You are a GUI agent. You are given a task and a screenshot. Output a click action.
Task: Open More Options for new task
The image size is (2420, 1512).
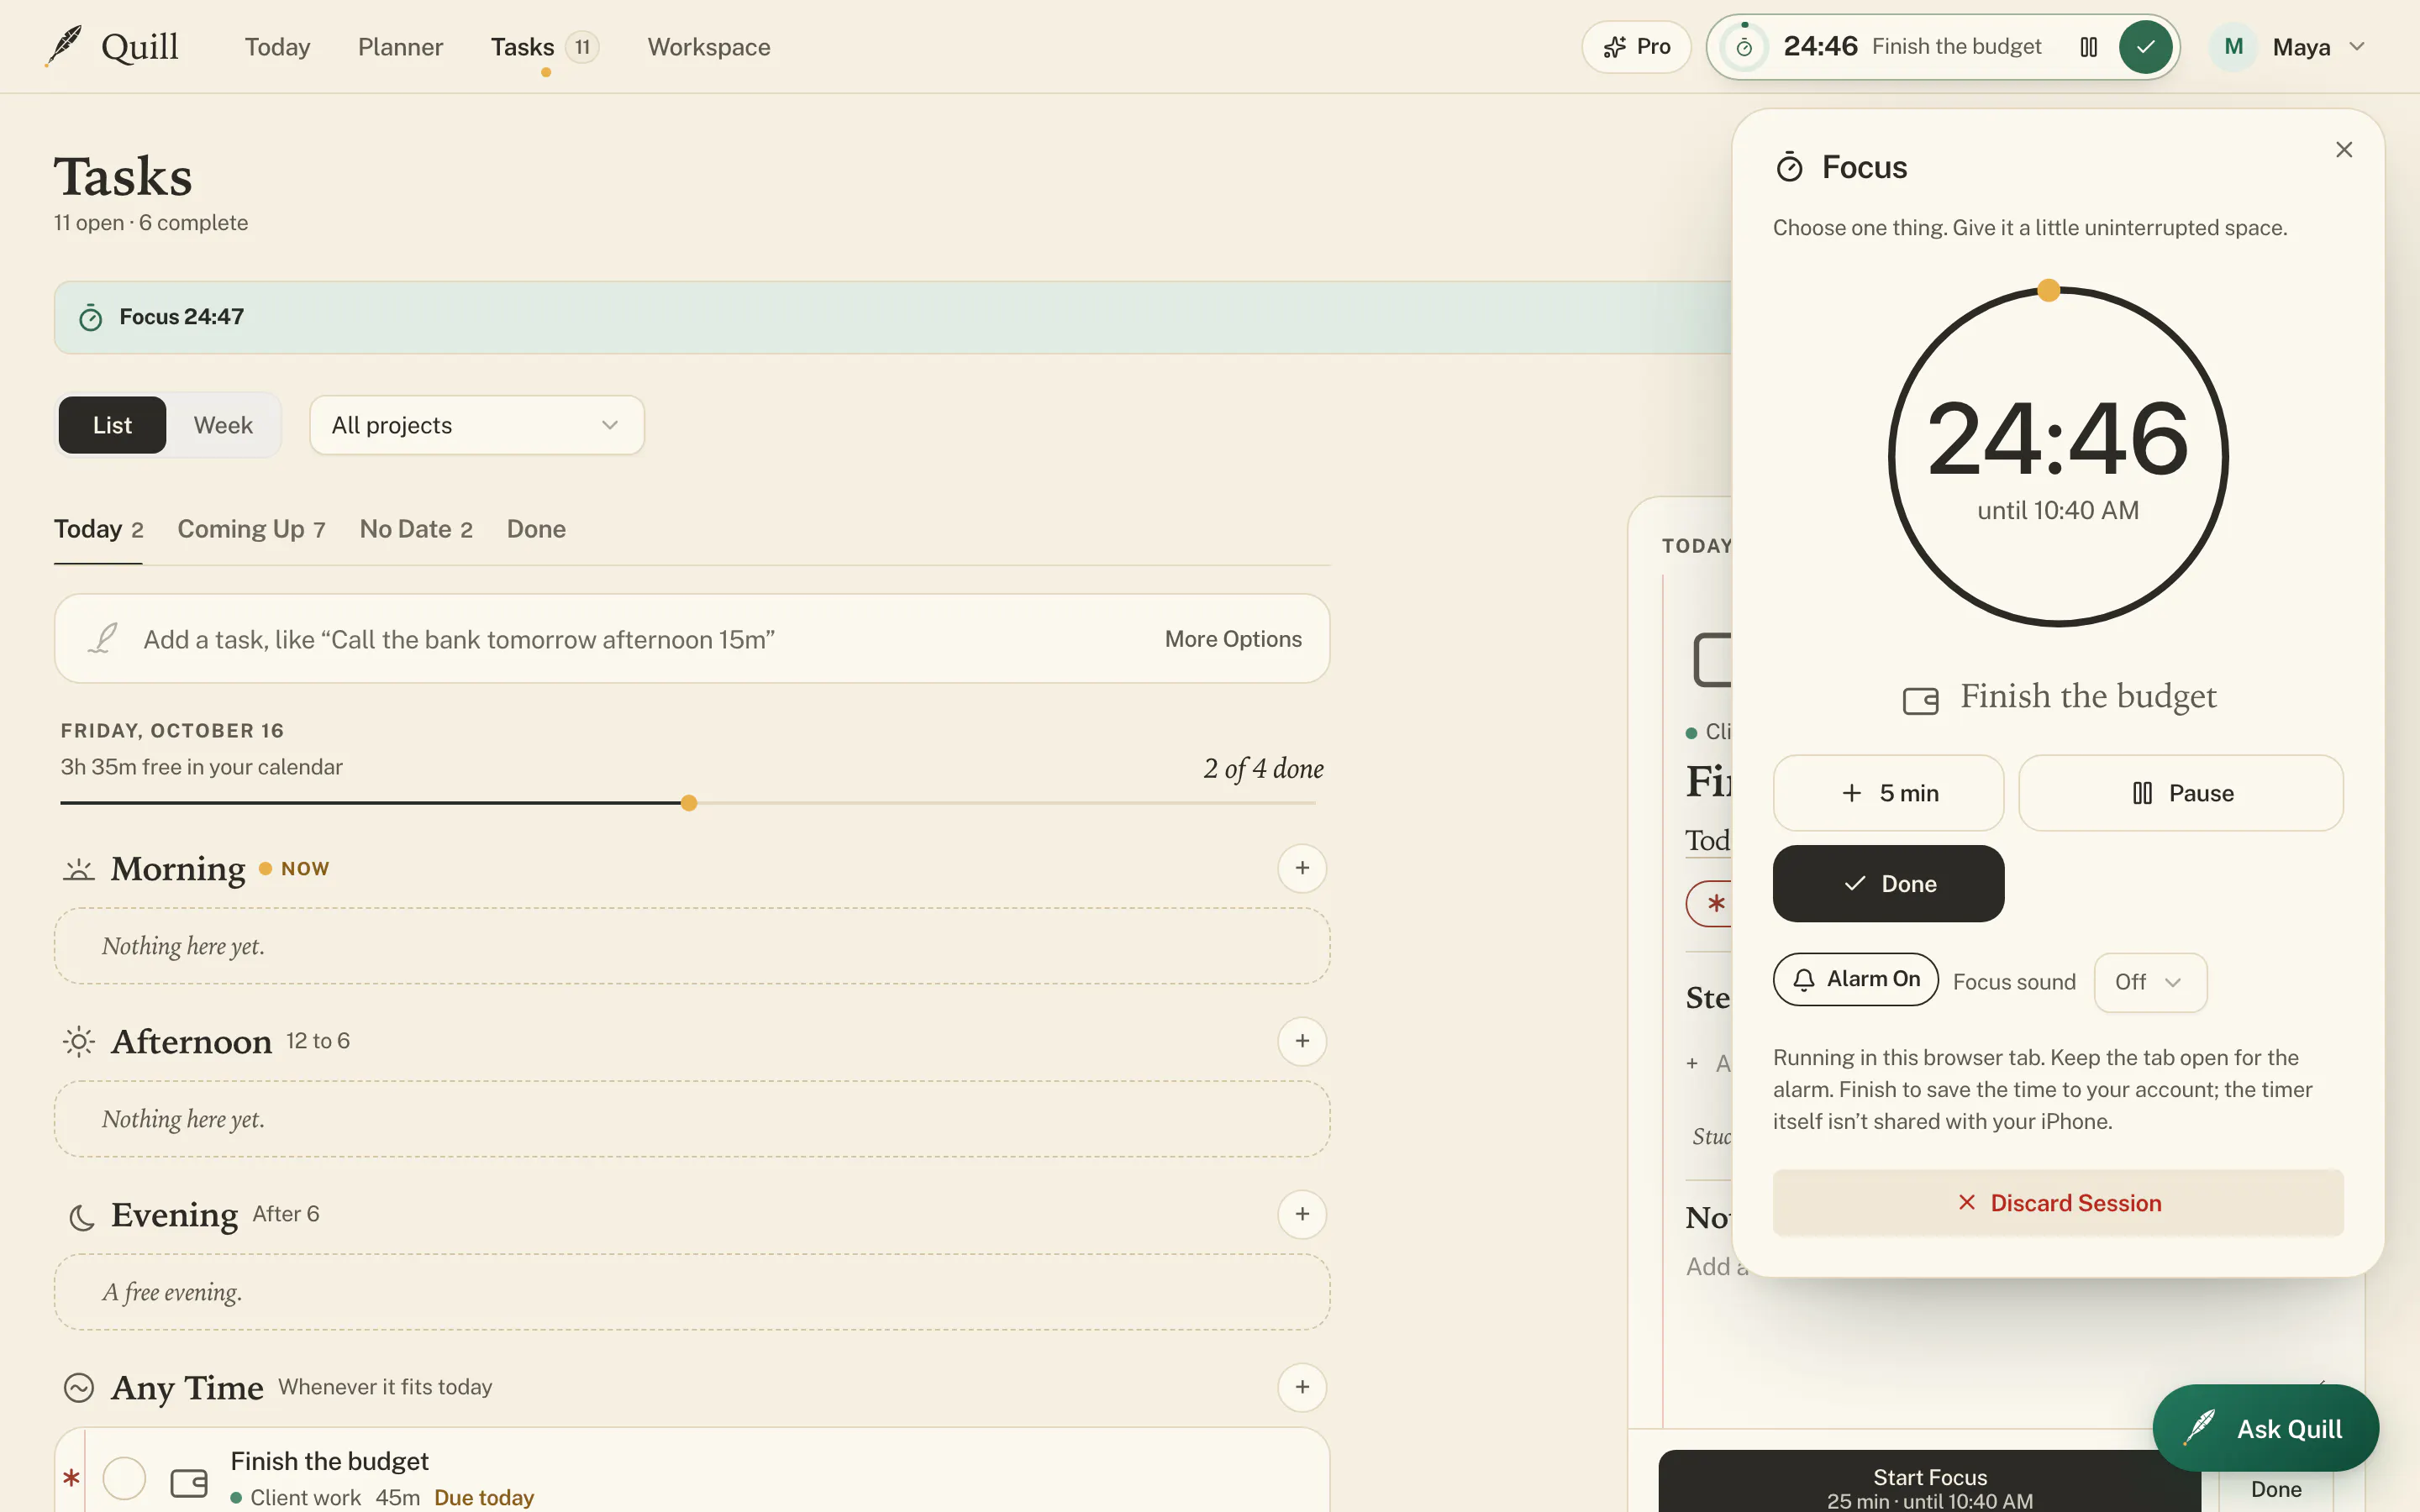1233,639
